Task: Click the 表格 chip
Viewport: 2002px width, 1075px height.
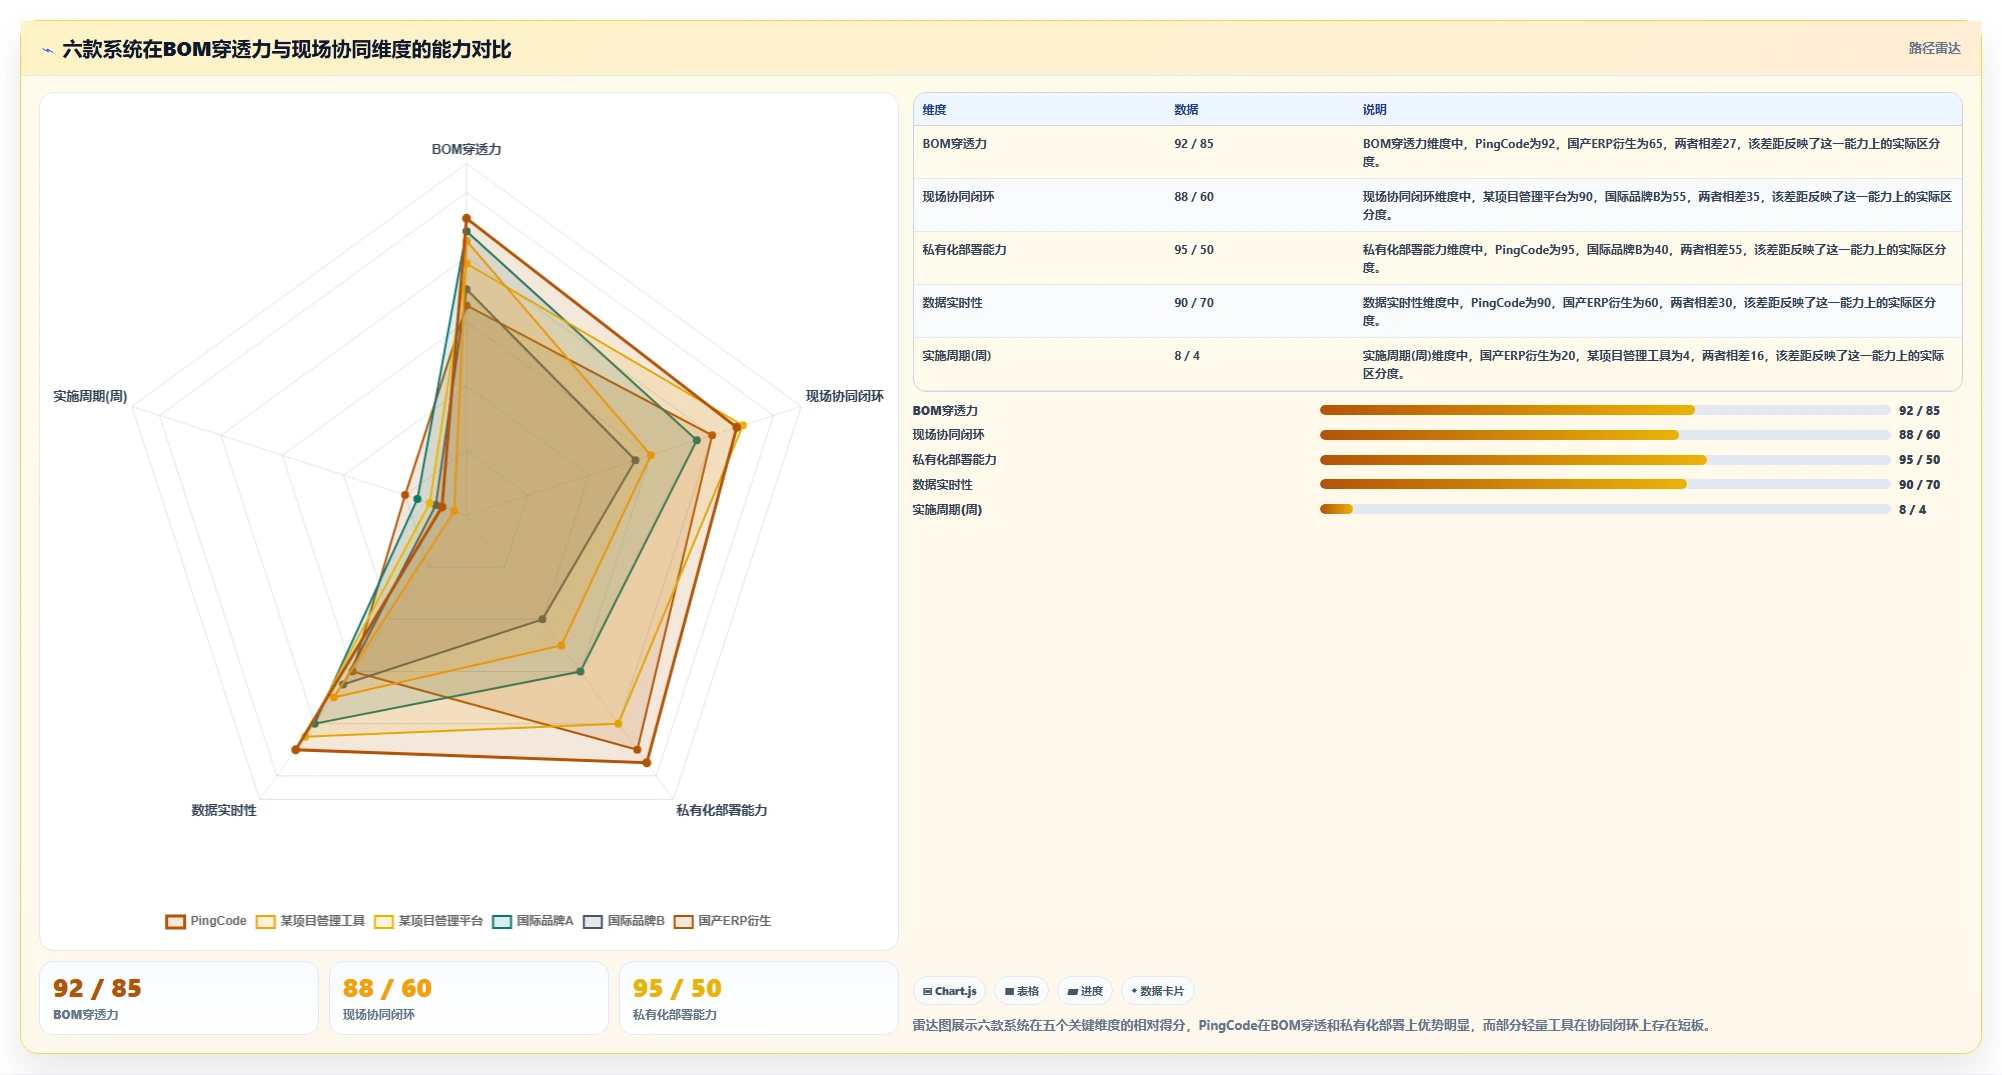Action: click(x=1021, y=991)
